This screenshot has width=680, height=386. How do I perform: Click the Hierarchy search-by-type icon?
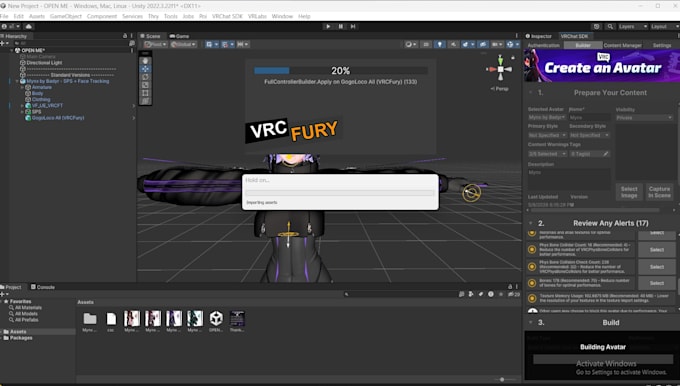click(132, 43)
